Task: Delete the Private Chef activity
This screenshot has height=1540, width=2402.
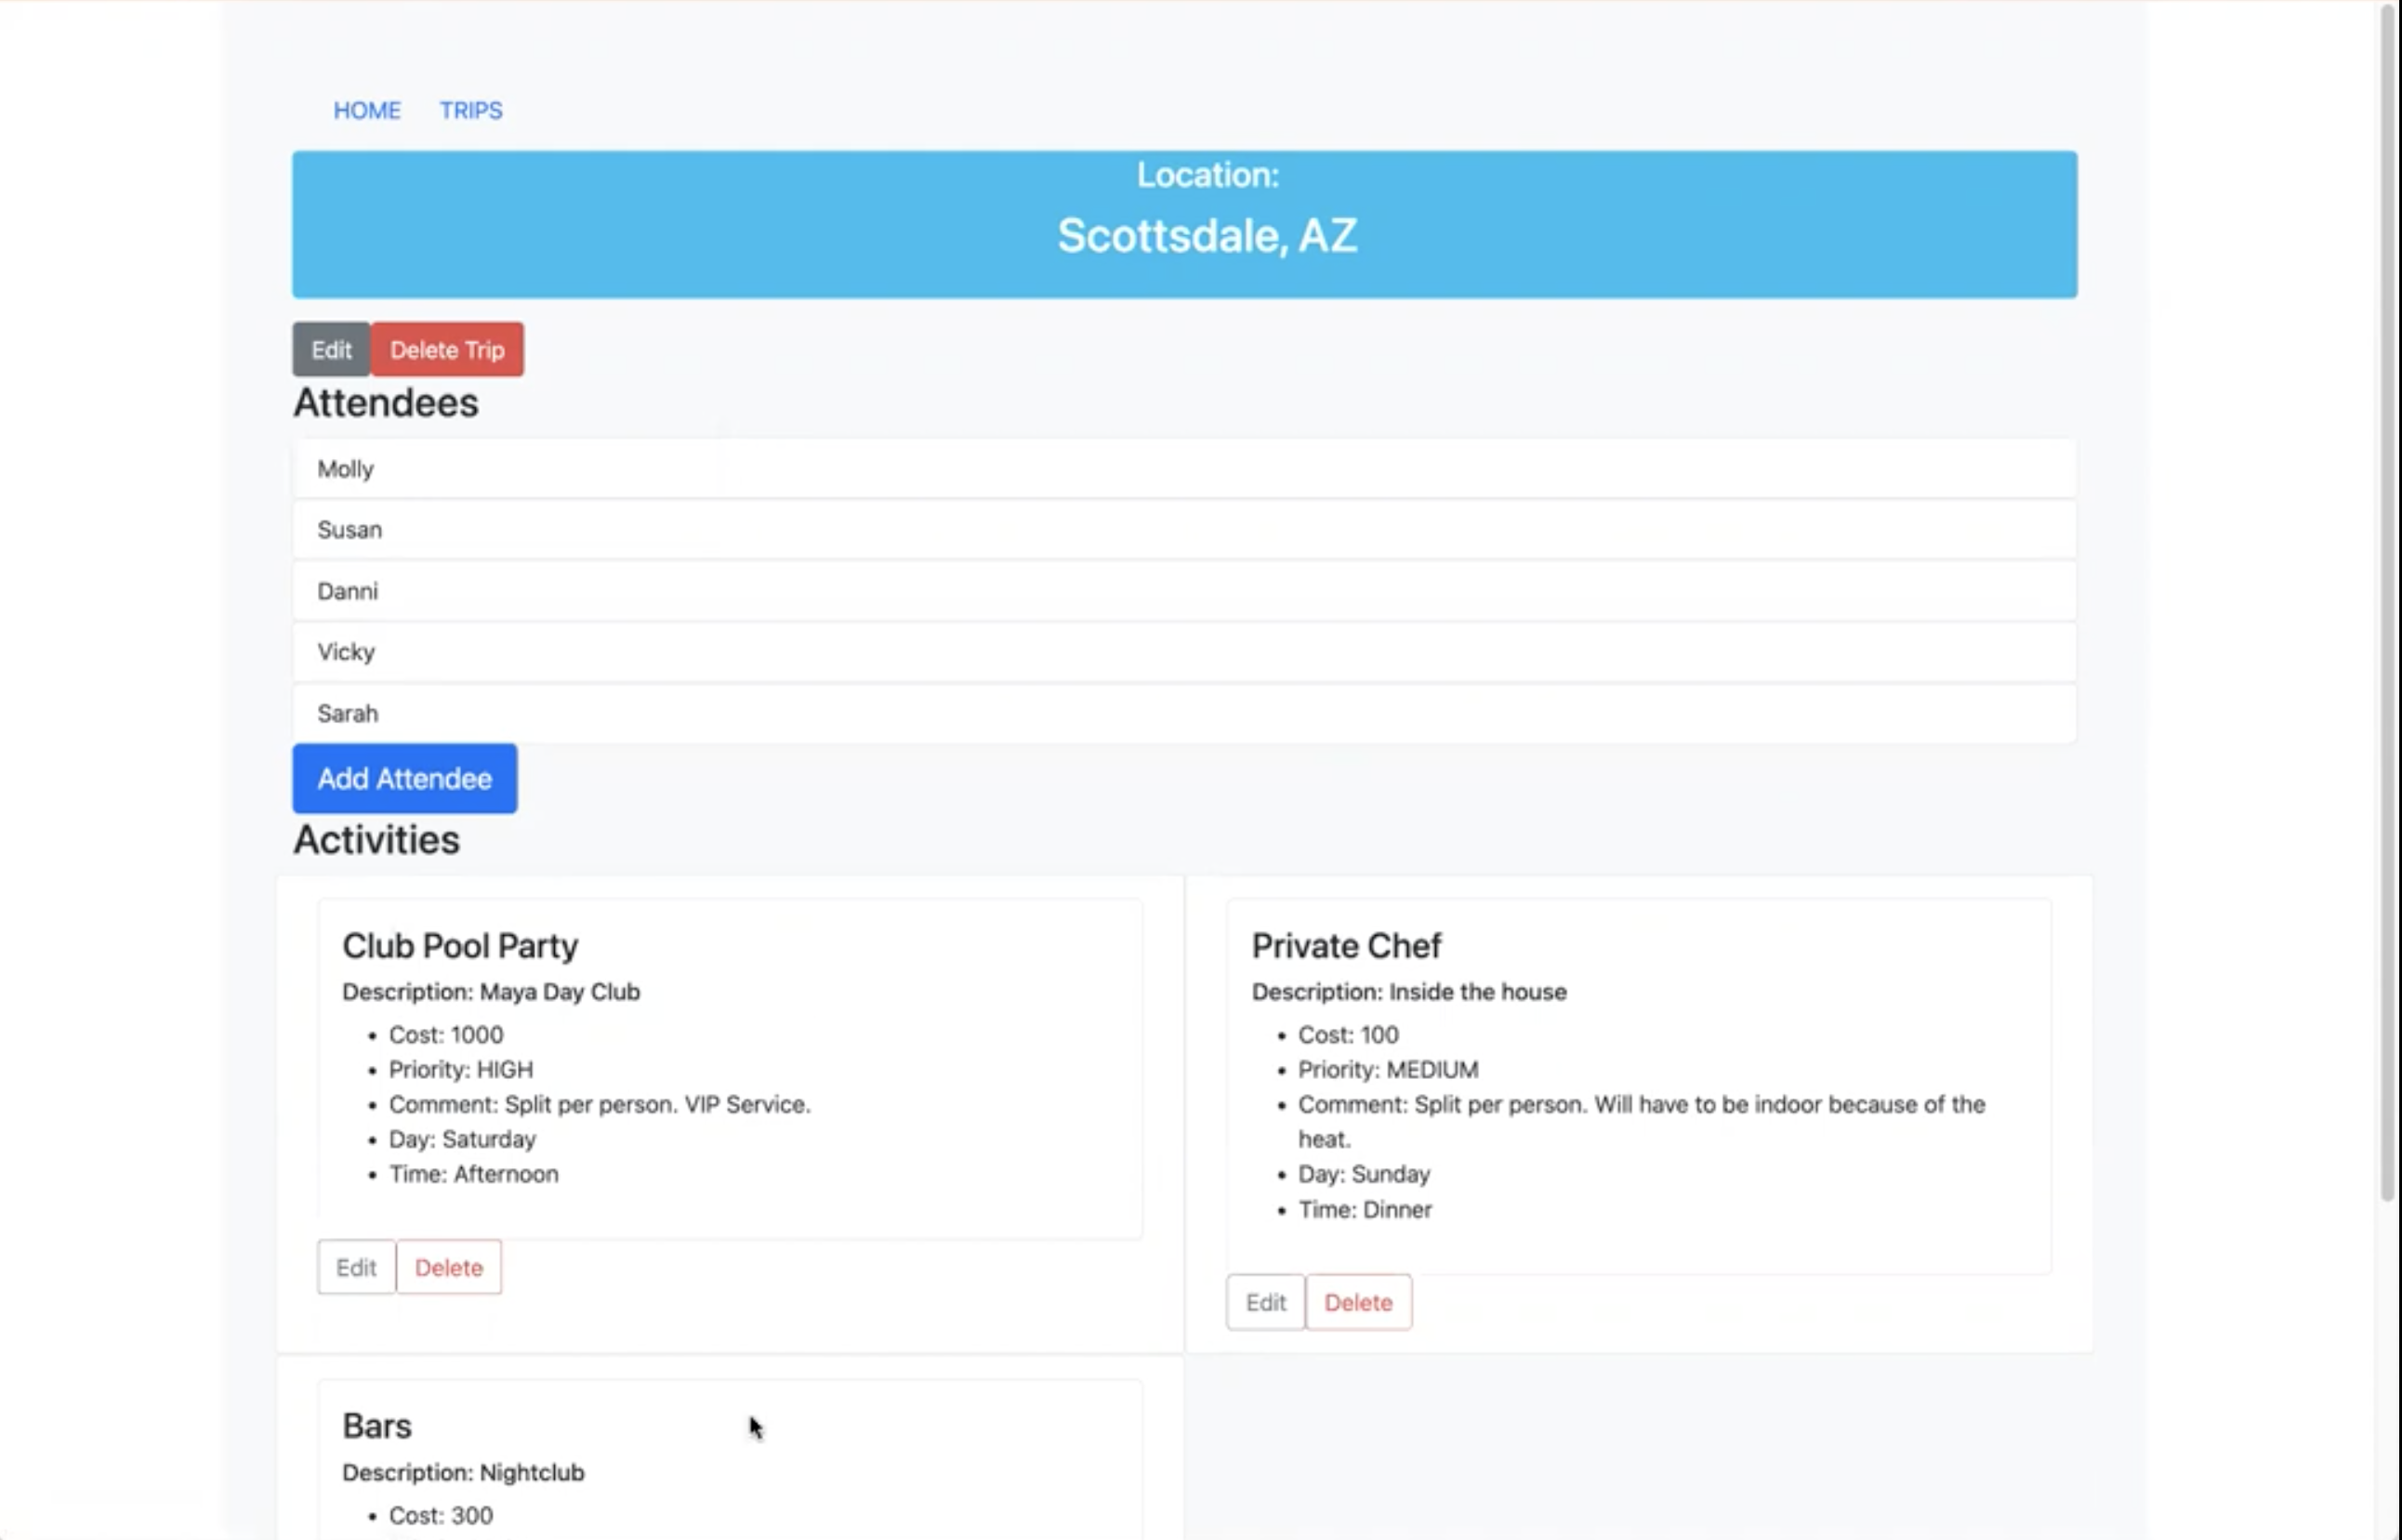Action: click(1358, 1303)
